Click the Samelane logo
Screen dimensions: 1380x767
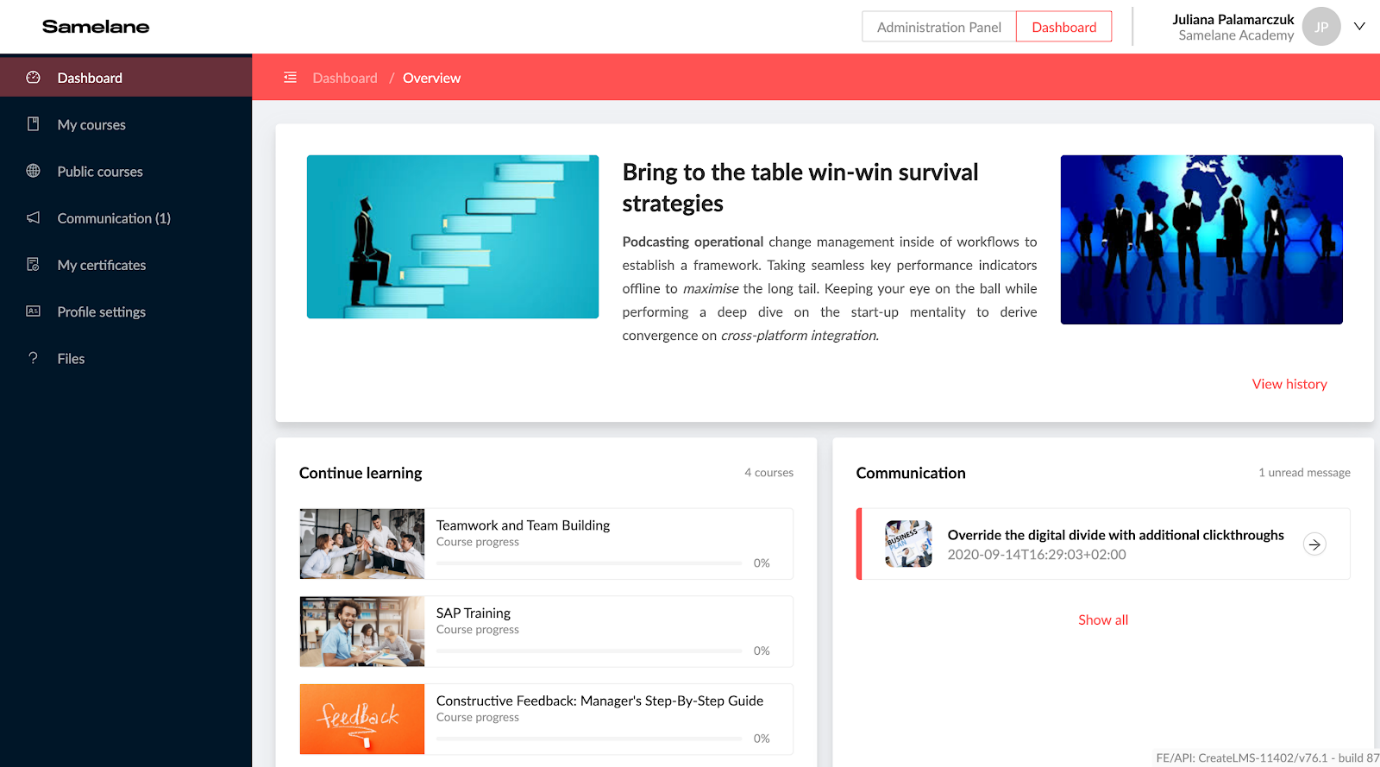coord(96,27)
